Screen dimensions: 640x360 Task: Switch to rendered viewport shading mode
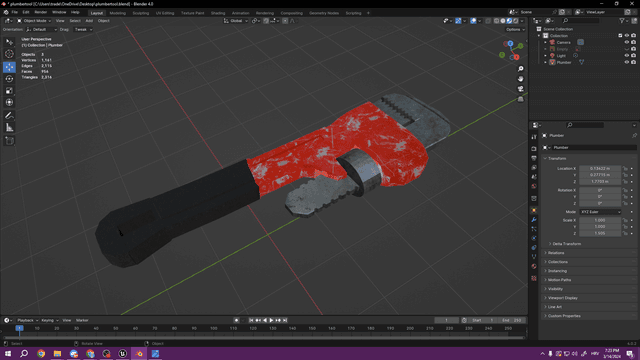[516, 21]
